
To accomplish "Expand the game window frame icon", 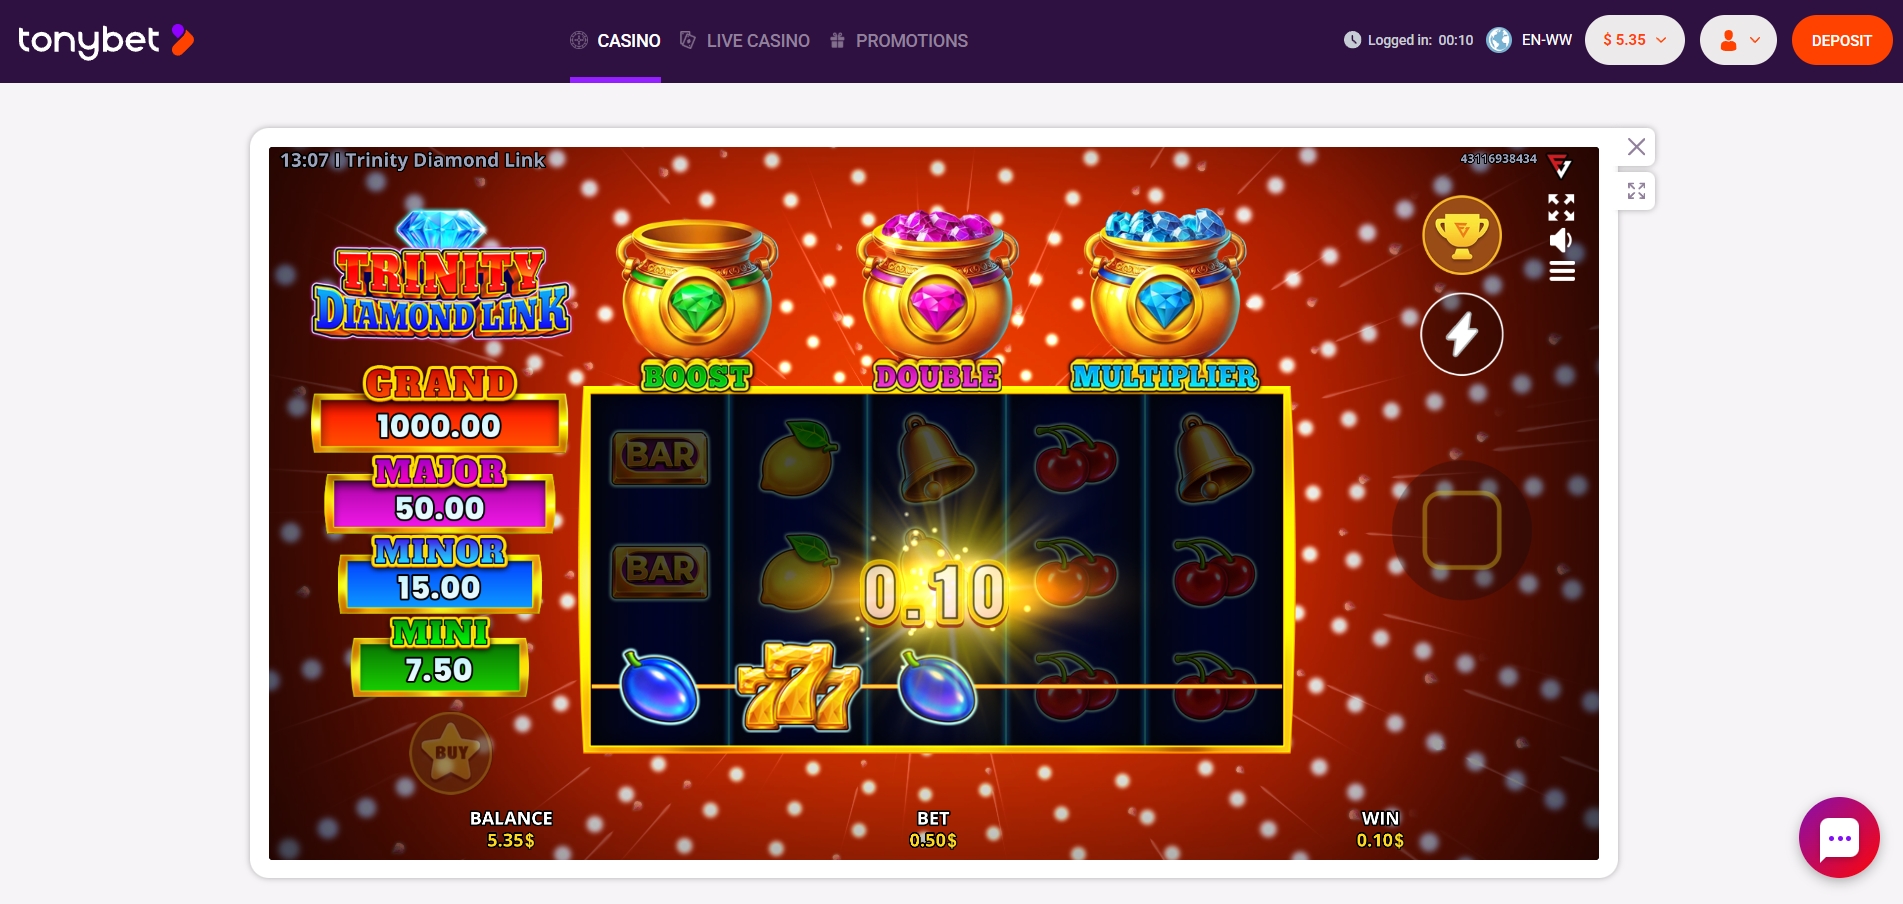I will pyautogui.click(x=1636, y=191).
